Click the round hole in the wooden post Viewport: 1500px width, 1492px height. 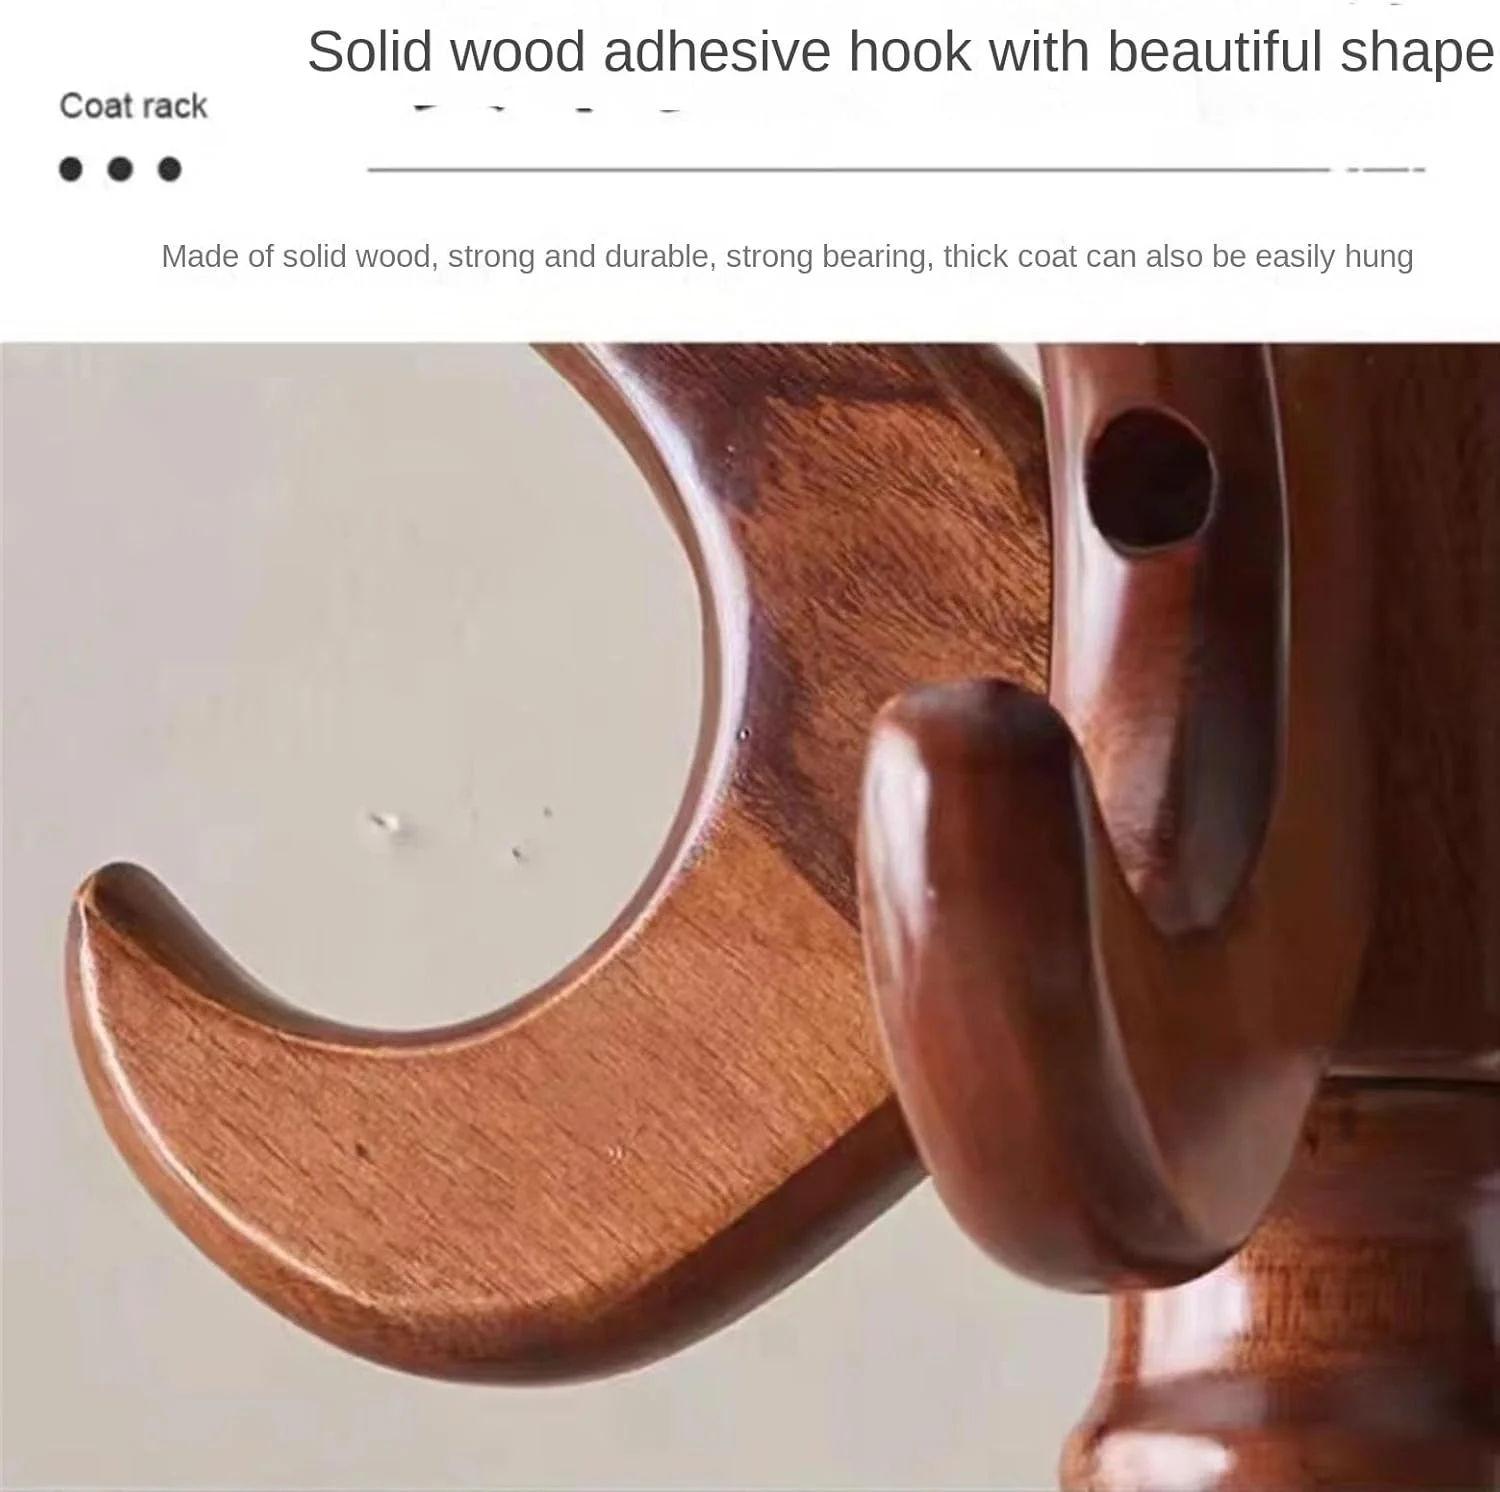coord(1149,481)
